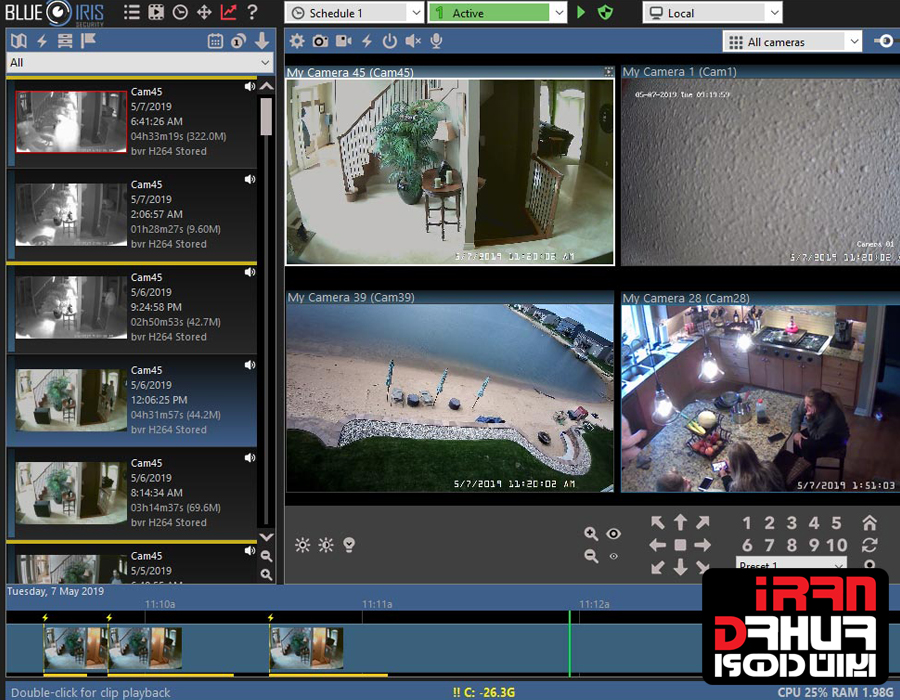Click the four-way move arrows icon
Image resolution: width=900 pixels, height=700 pixels.
[204, 12]
